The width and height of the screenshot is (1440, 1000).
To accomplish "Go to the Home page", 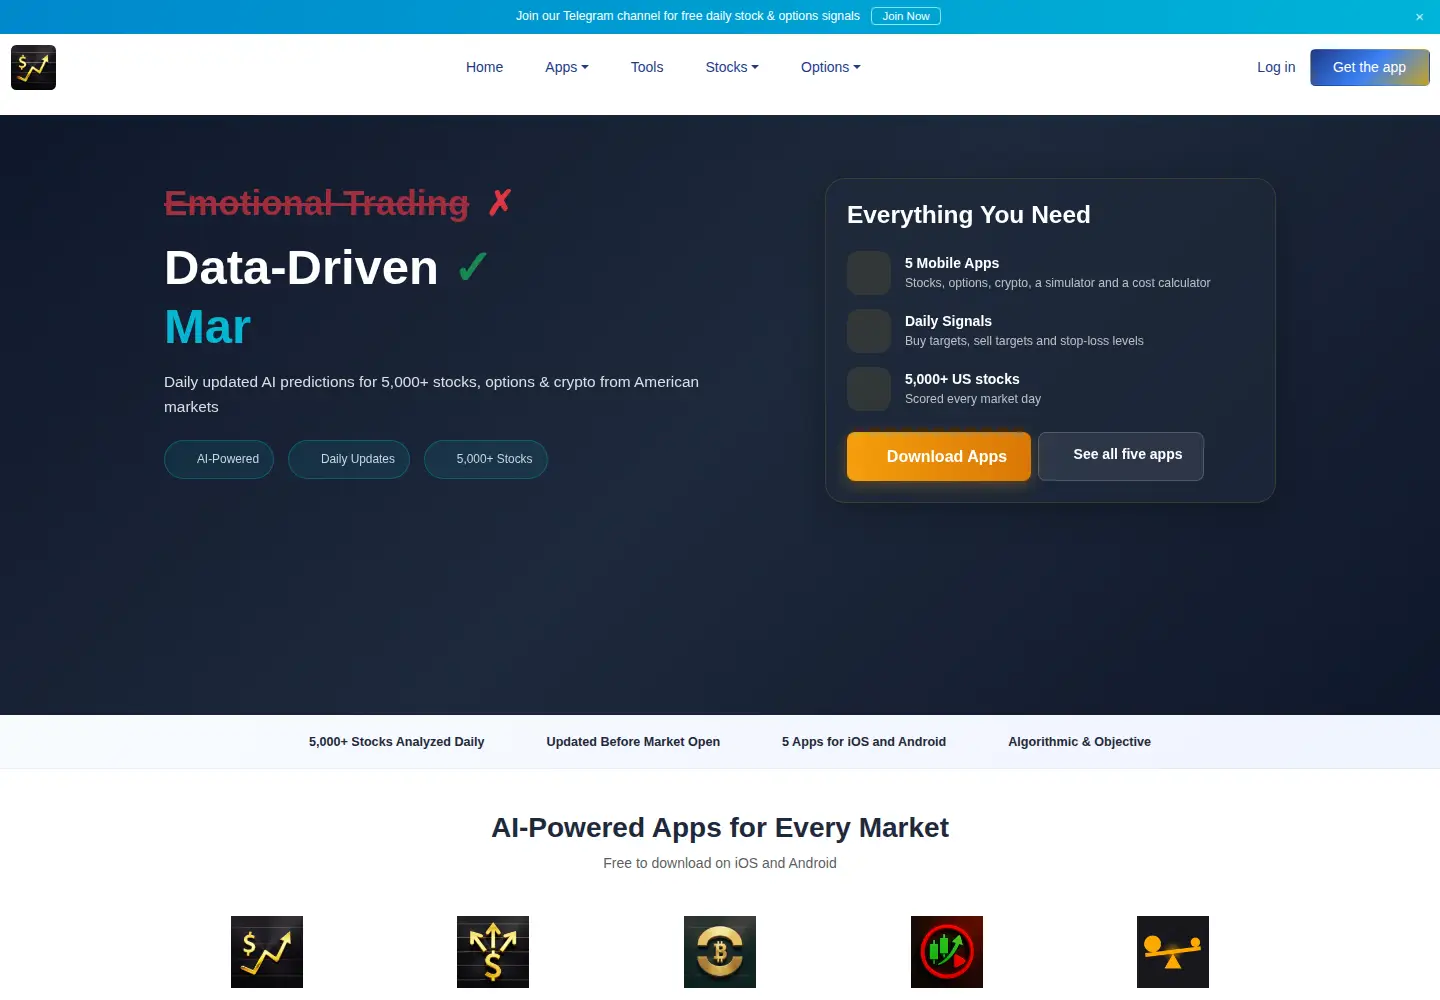I will pyautogui.click(x=484, y=67).
